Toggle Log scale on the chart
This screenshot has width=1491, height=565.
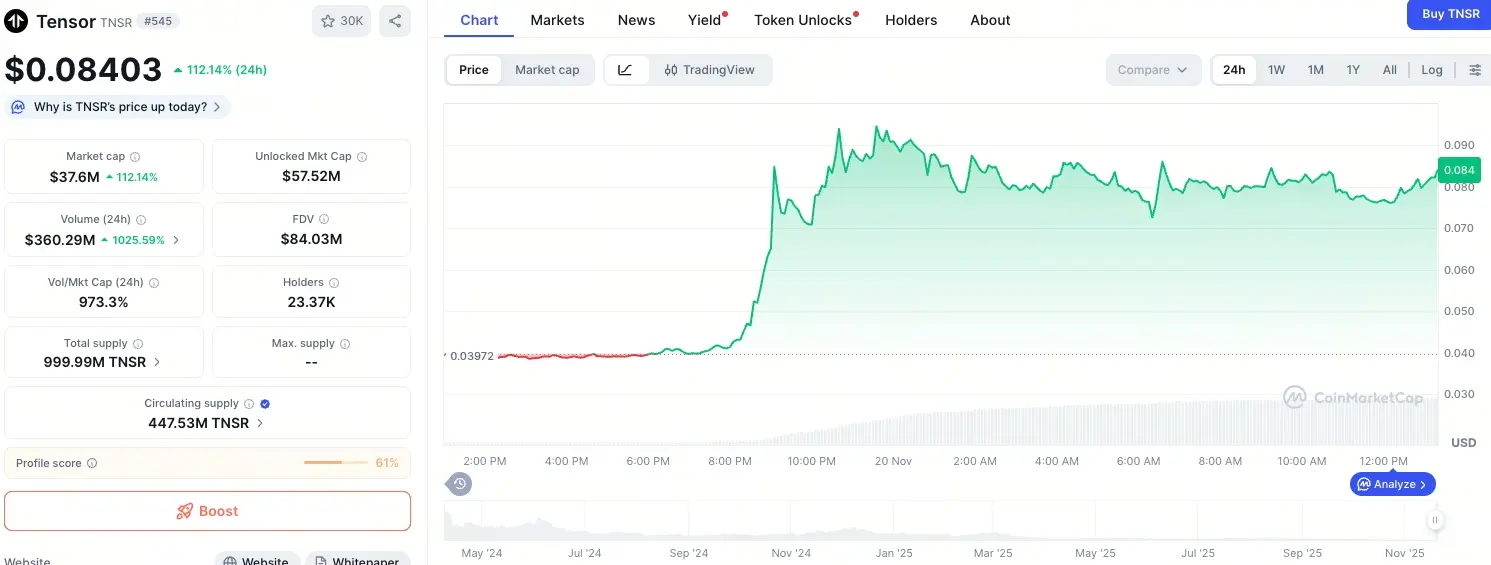click(x=1432, y=70)
